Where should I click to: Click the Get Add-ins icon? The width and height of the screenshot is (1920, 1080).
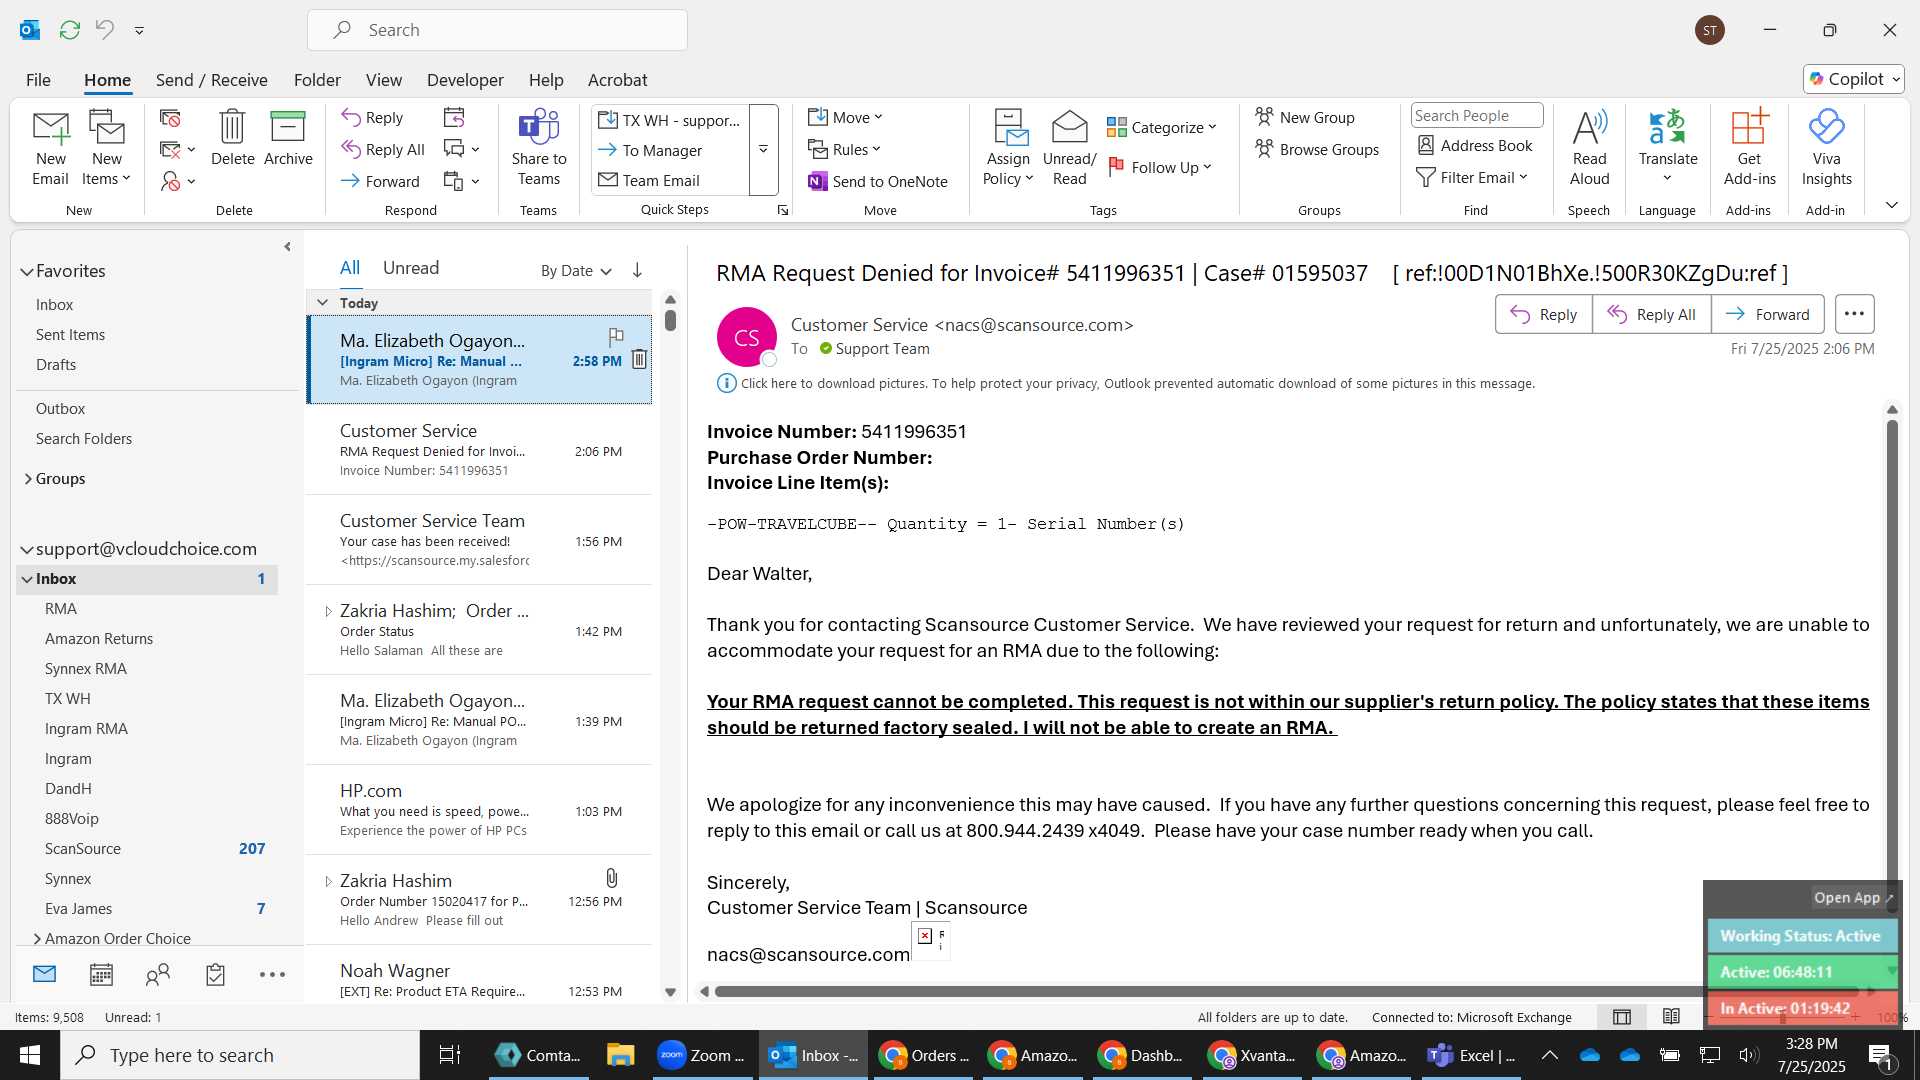pyautogui.click(x=1749, y=128)
